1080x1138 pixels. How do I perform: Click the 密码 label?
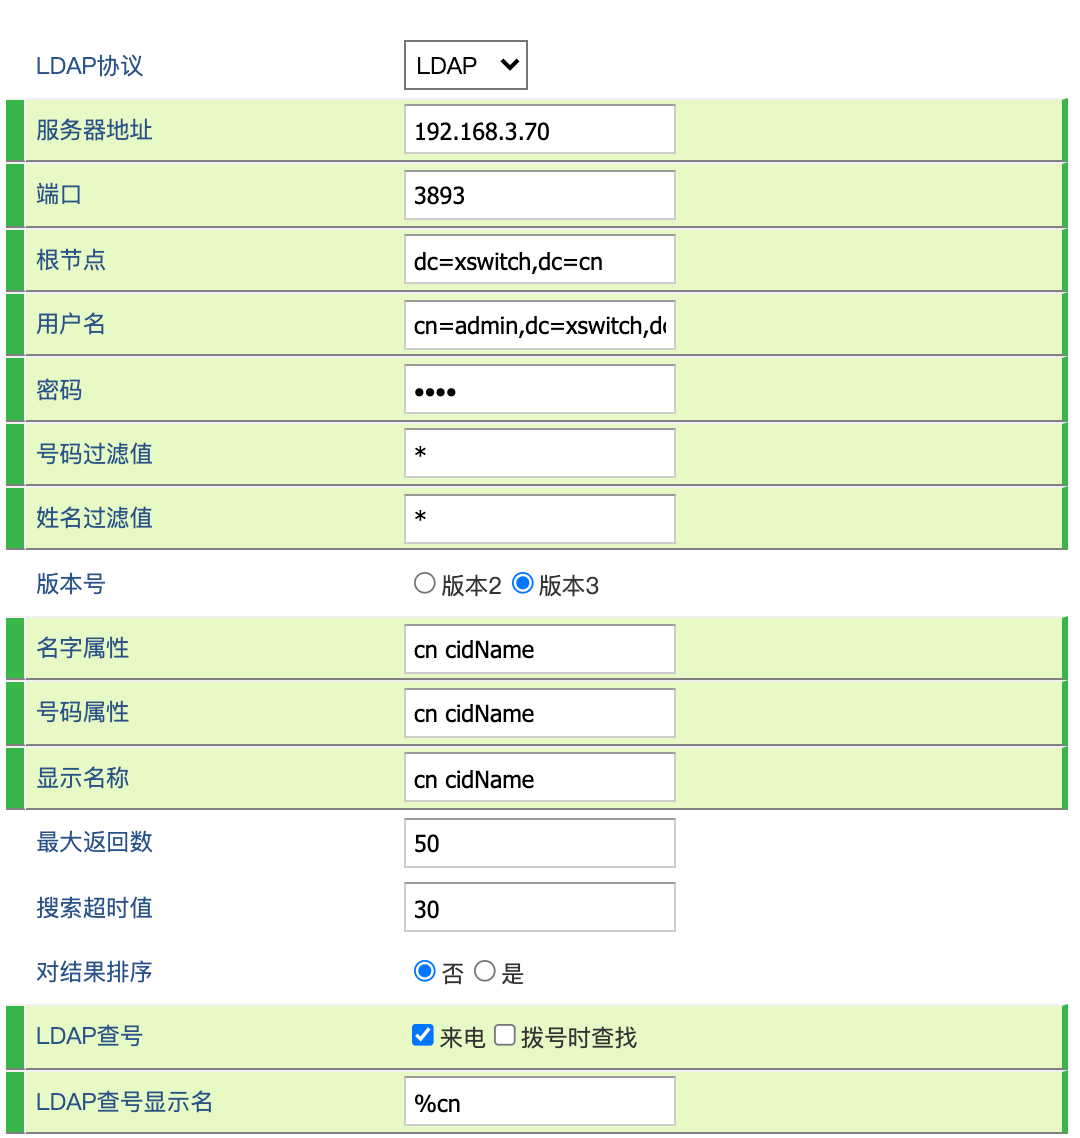pyautogui.click(x=59, y=390)
